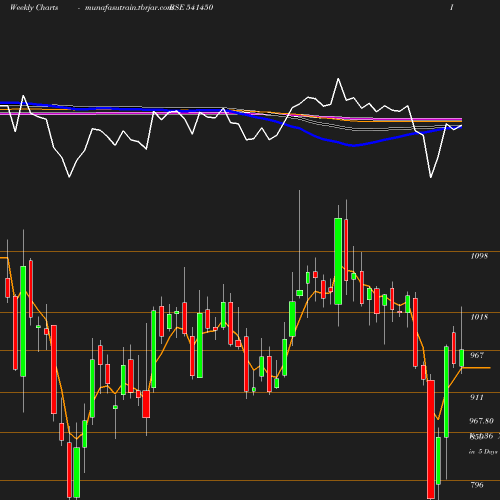This screenshot has height=500, width=500.
Task: Click the website name in the header
Action: click(x=128, y=7)
